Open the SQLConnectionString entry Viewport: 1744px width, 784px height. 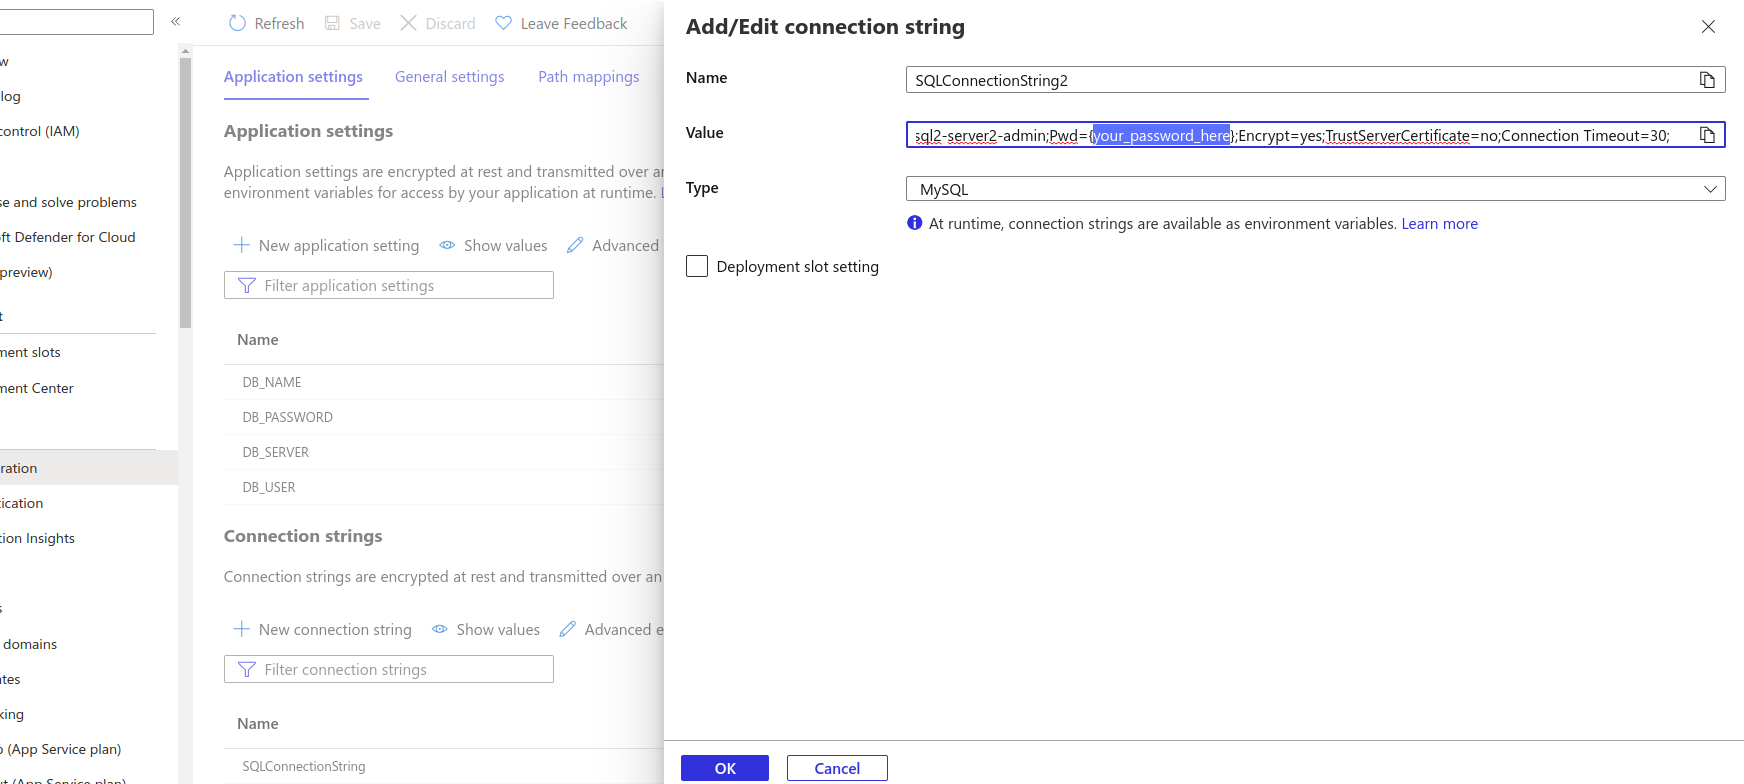click(303, 766)
